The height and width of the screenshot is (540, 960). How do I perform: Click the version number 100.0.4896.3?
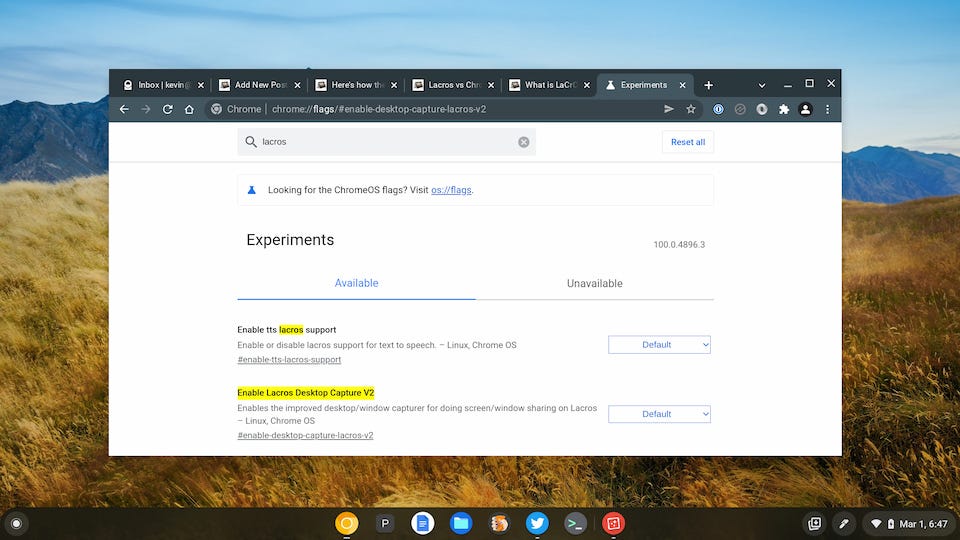(x=679, y=245)
